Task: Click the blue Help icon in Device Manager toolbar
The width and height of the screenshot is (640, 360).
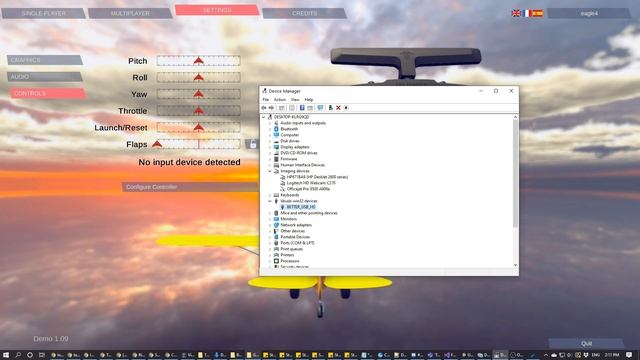Action: (302, 108)
